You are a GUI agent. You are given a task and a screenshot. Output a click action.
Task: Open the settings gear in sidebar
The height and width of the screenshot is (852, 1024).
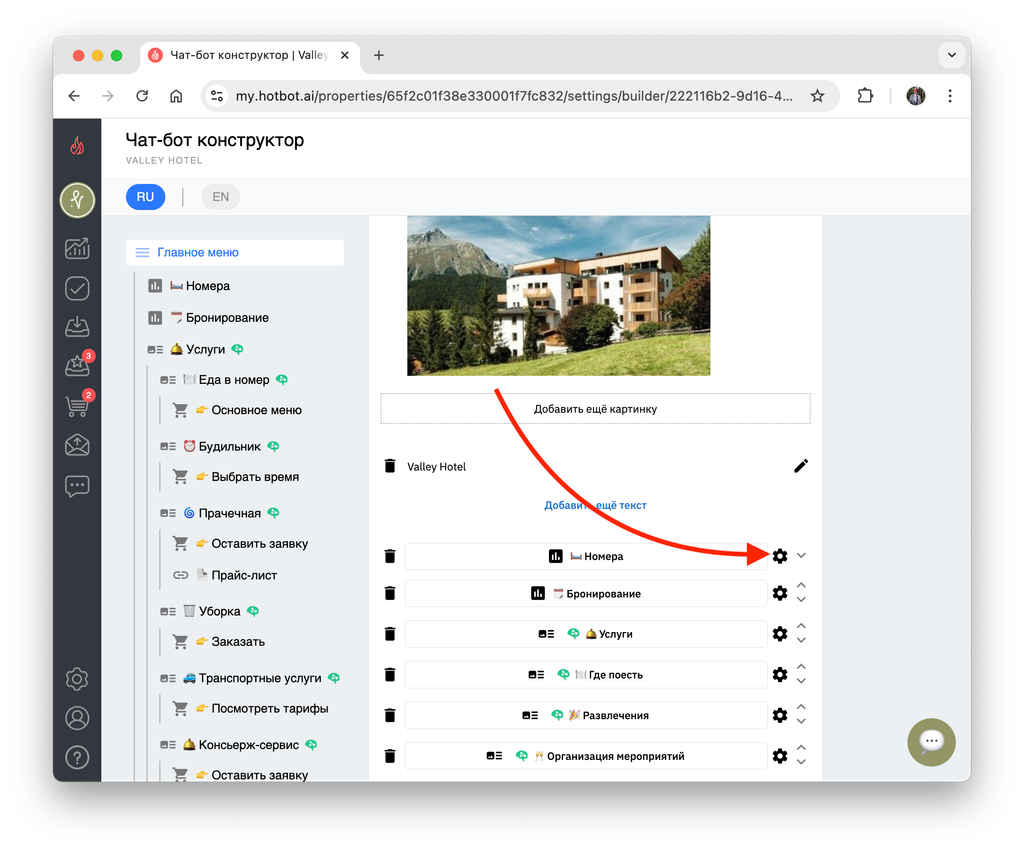pyautogui.click(x=77, y=679)
